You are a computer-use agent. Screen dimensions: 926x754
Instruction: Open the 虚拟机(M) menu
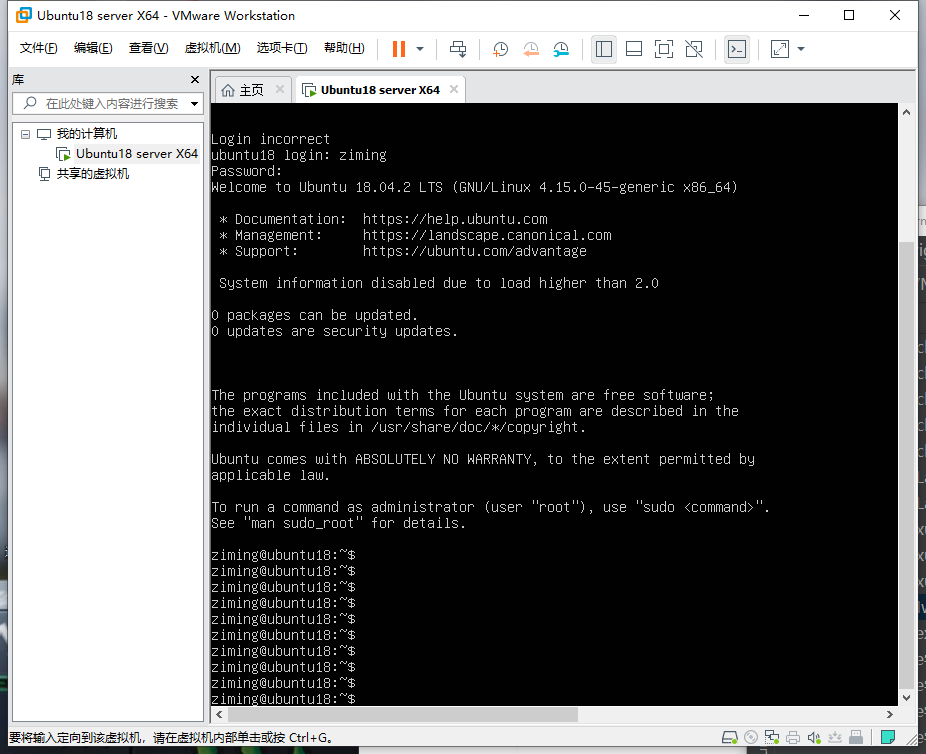[x=212, y=48]
